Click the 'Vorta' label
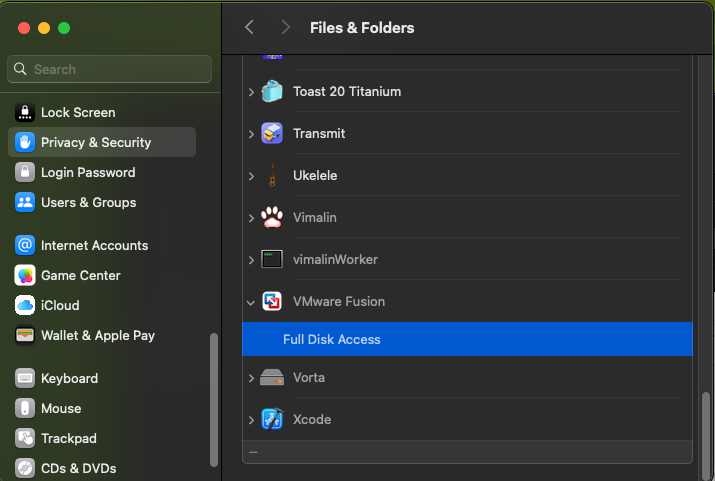 click(309, 378)
